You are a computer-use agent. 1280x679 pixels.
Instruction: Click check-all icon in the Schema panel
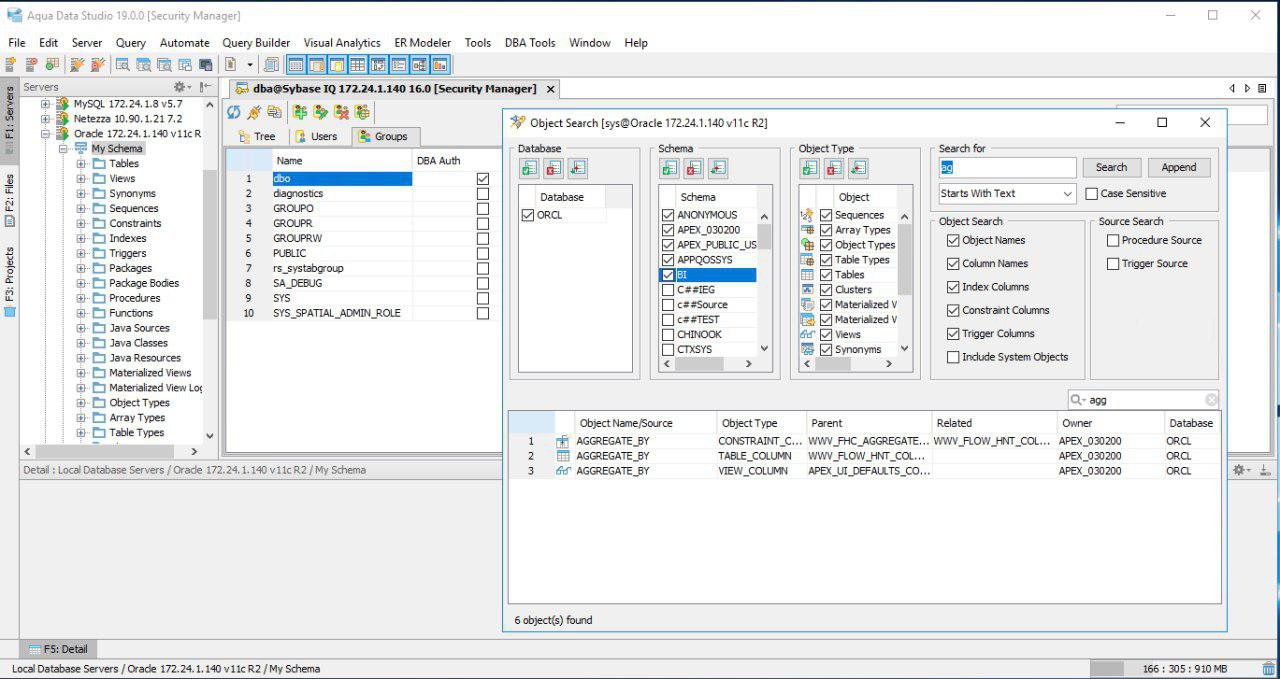[670, 168]
